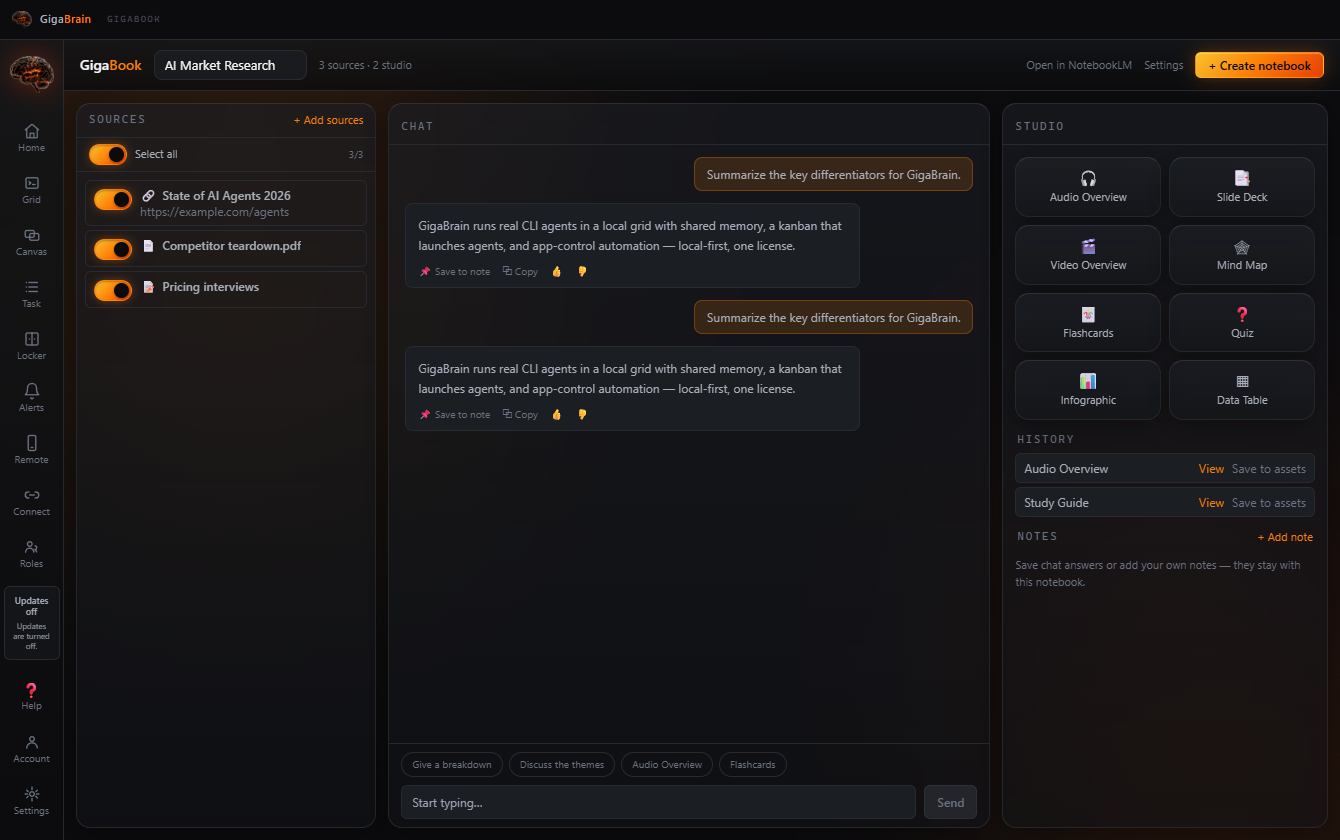Thumbs down the second chat answer
This screenshot has height=840, width=1340.
[x=582, y=414]
